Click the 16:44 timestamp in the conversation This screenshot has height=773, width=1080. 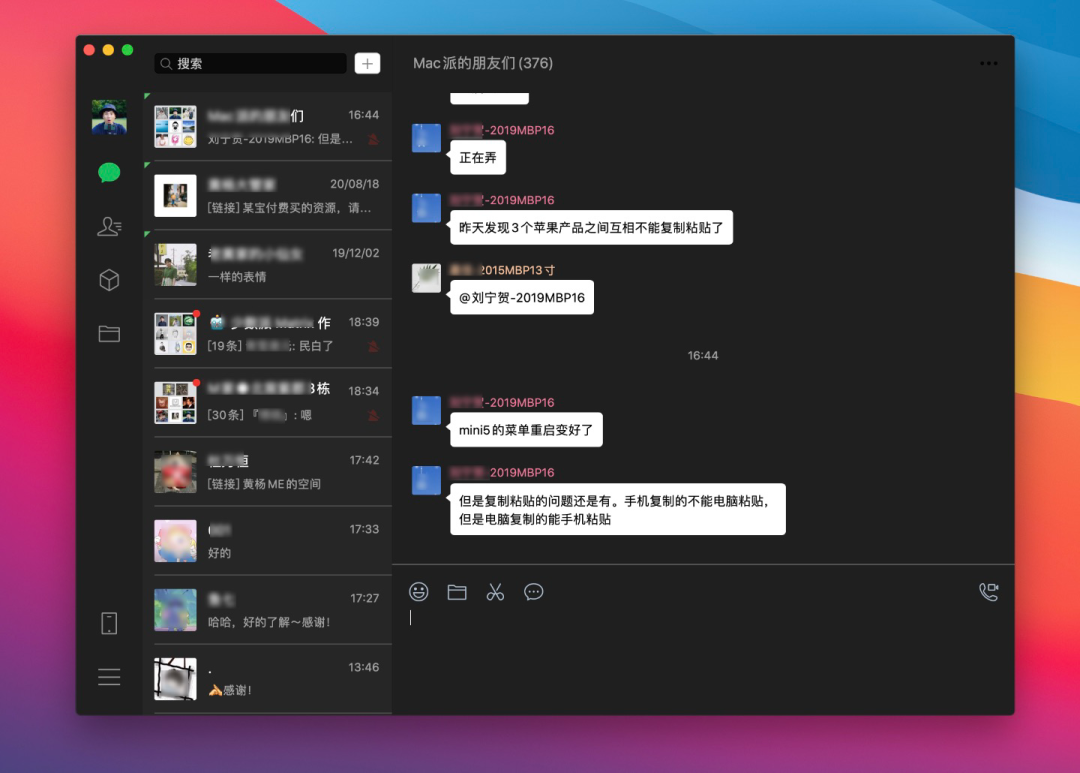(703, 355)
